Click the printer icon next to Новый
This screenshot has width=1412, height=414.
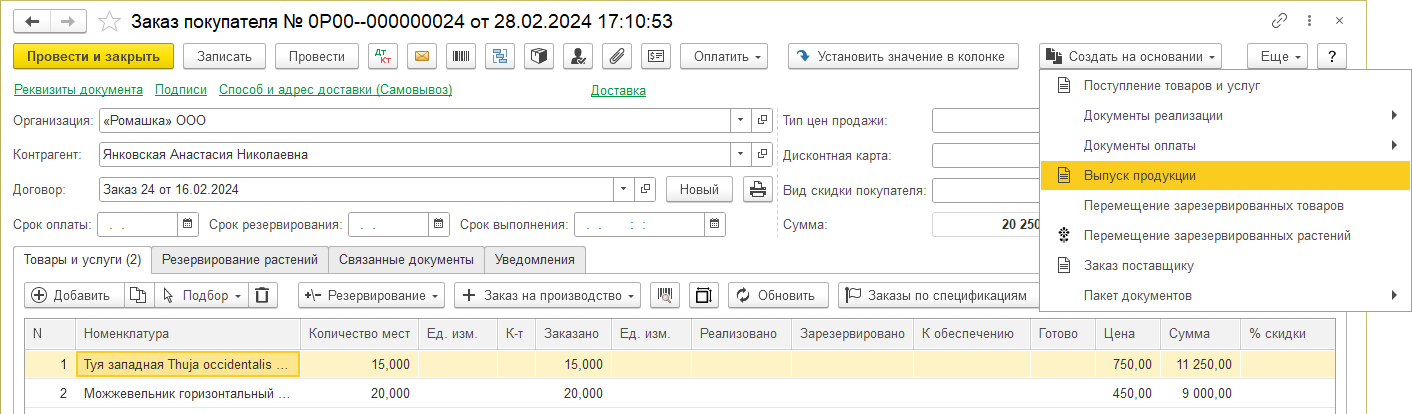point(759,189)
